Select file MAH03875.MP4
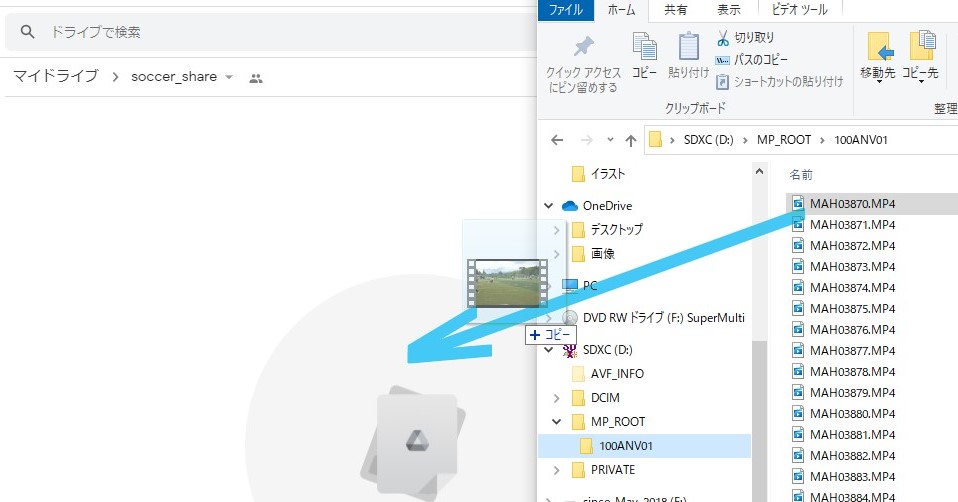The width and height of the screenshot is (958, 502). [x=851, y=309]
